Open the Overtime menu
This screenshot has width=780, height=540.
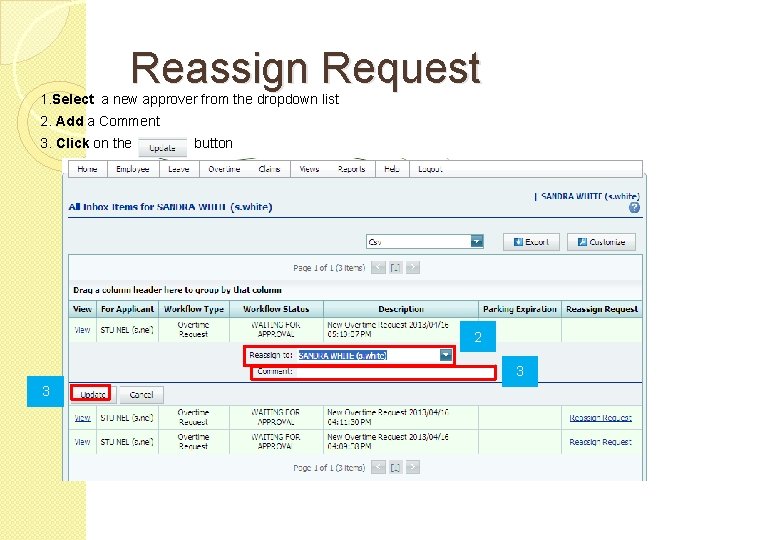[x=224, y=169]
